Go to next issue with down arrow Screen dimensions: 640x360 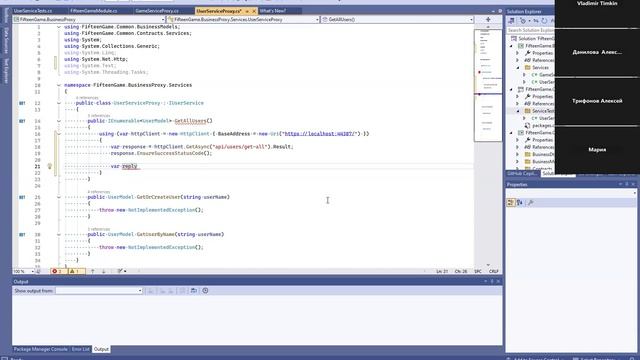coord(104,271)
